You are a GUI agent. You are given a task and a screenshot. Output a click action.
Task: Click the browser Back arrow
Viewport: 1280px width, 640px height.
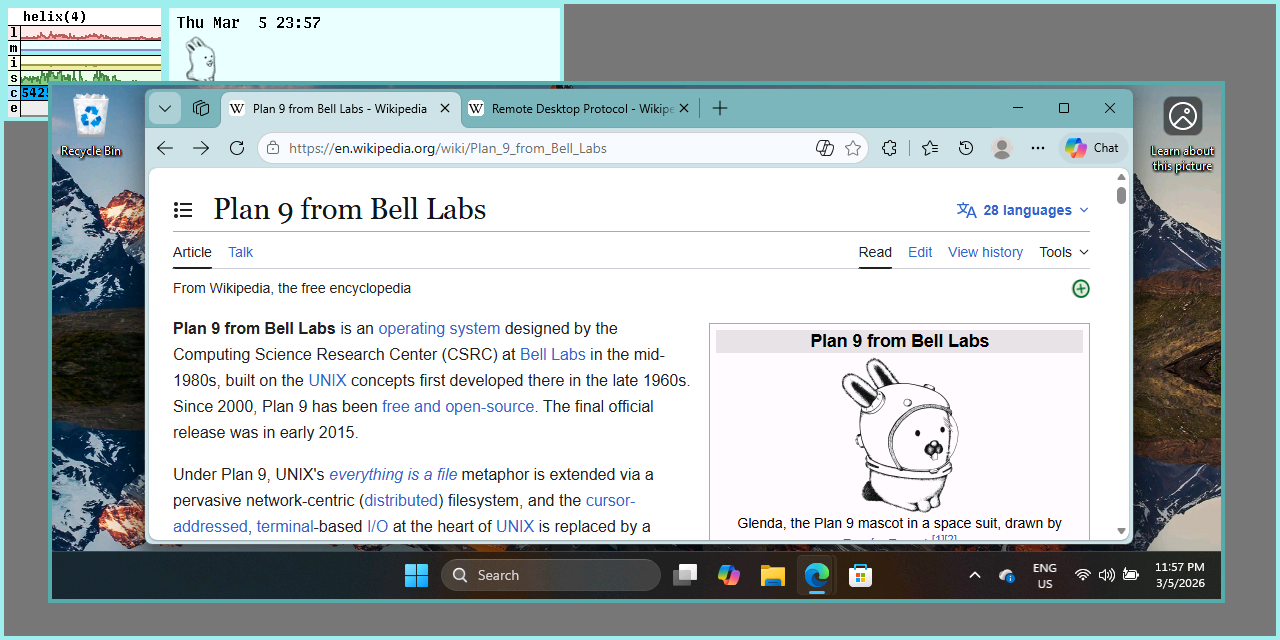[165, 148]
